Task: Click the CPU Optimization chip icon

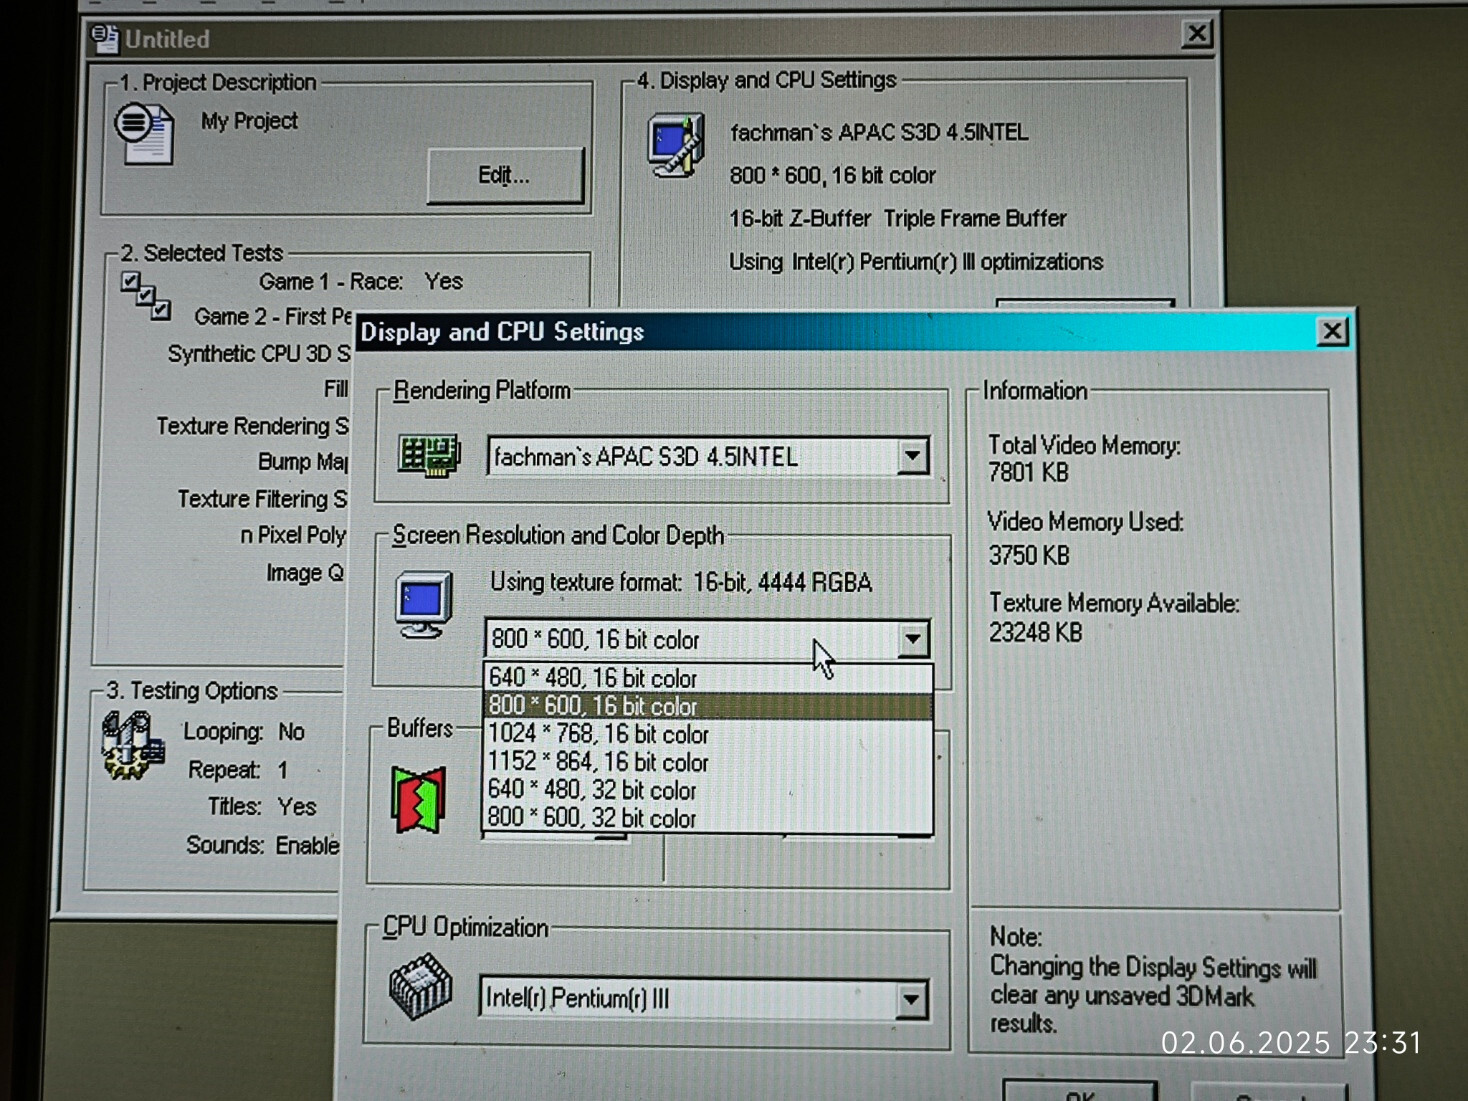Action: click(420, 987)
